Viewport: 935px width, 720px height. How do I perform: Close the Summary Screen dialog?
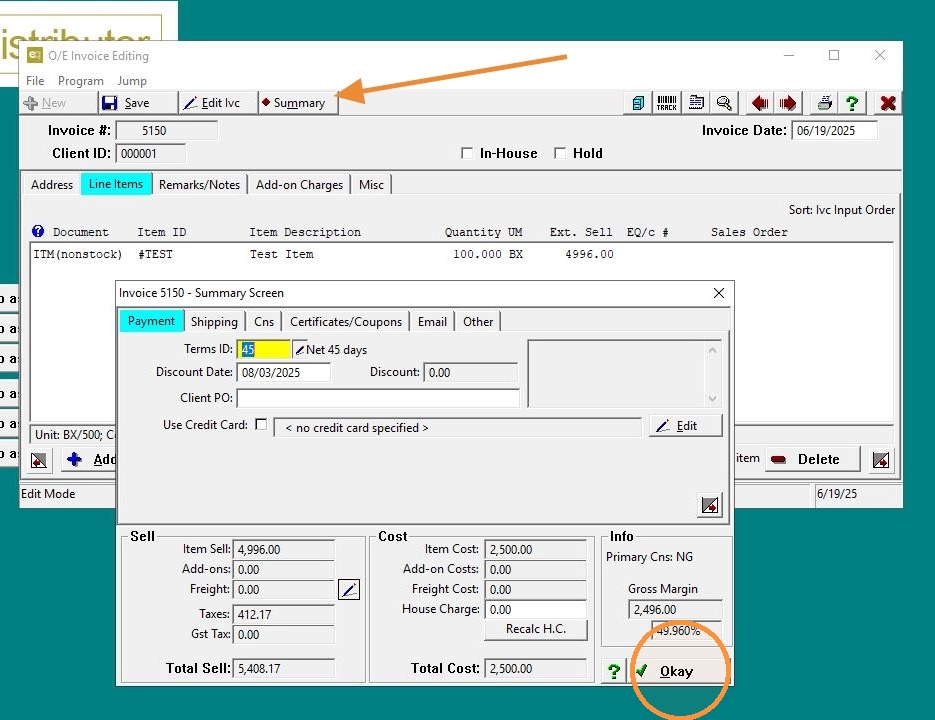coord(719,293)
